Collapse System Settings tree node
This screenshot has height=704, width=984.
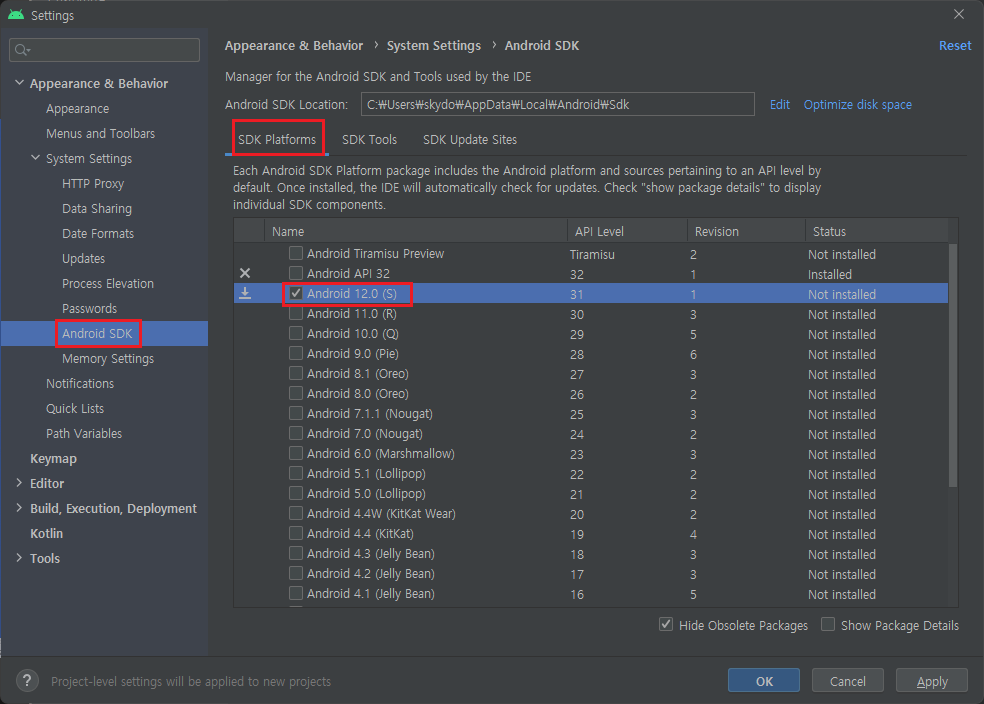36,158
